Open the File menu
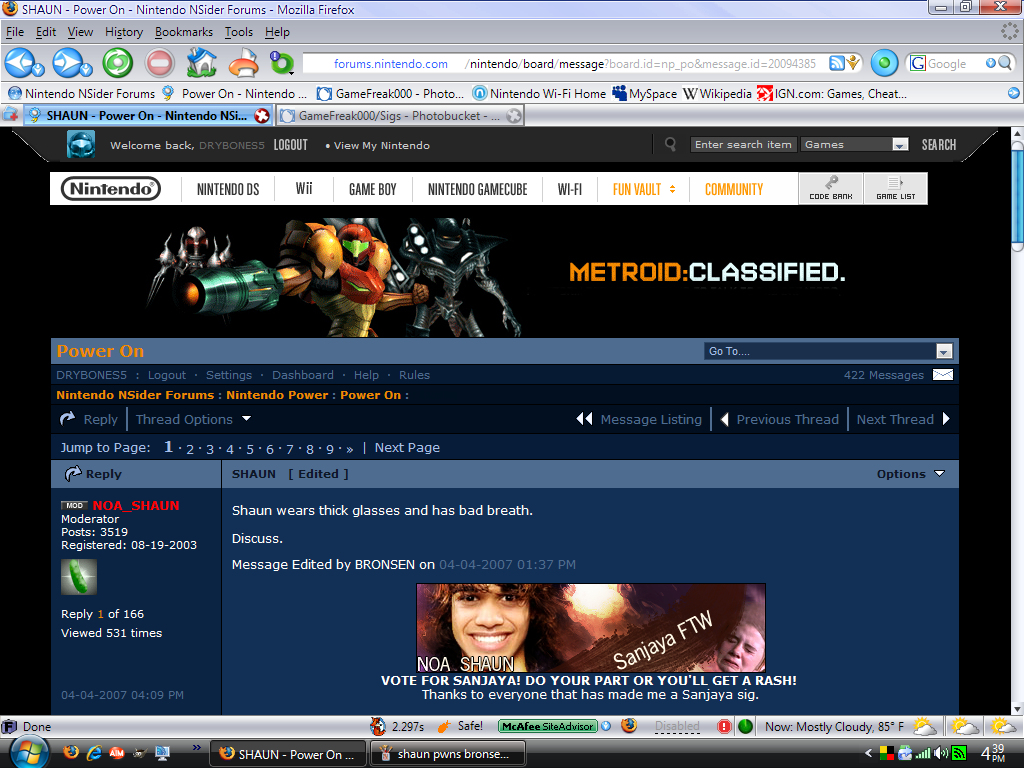This screenshot has width=1024, height=768. (14, 32)
